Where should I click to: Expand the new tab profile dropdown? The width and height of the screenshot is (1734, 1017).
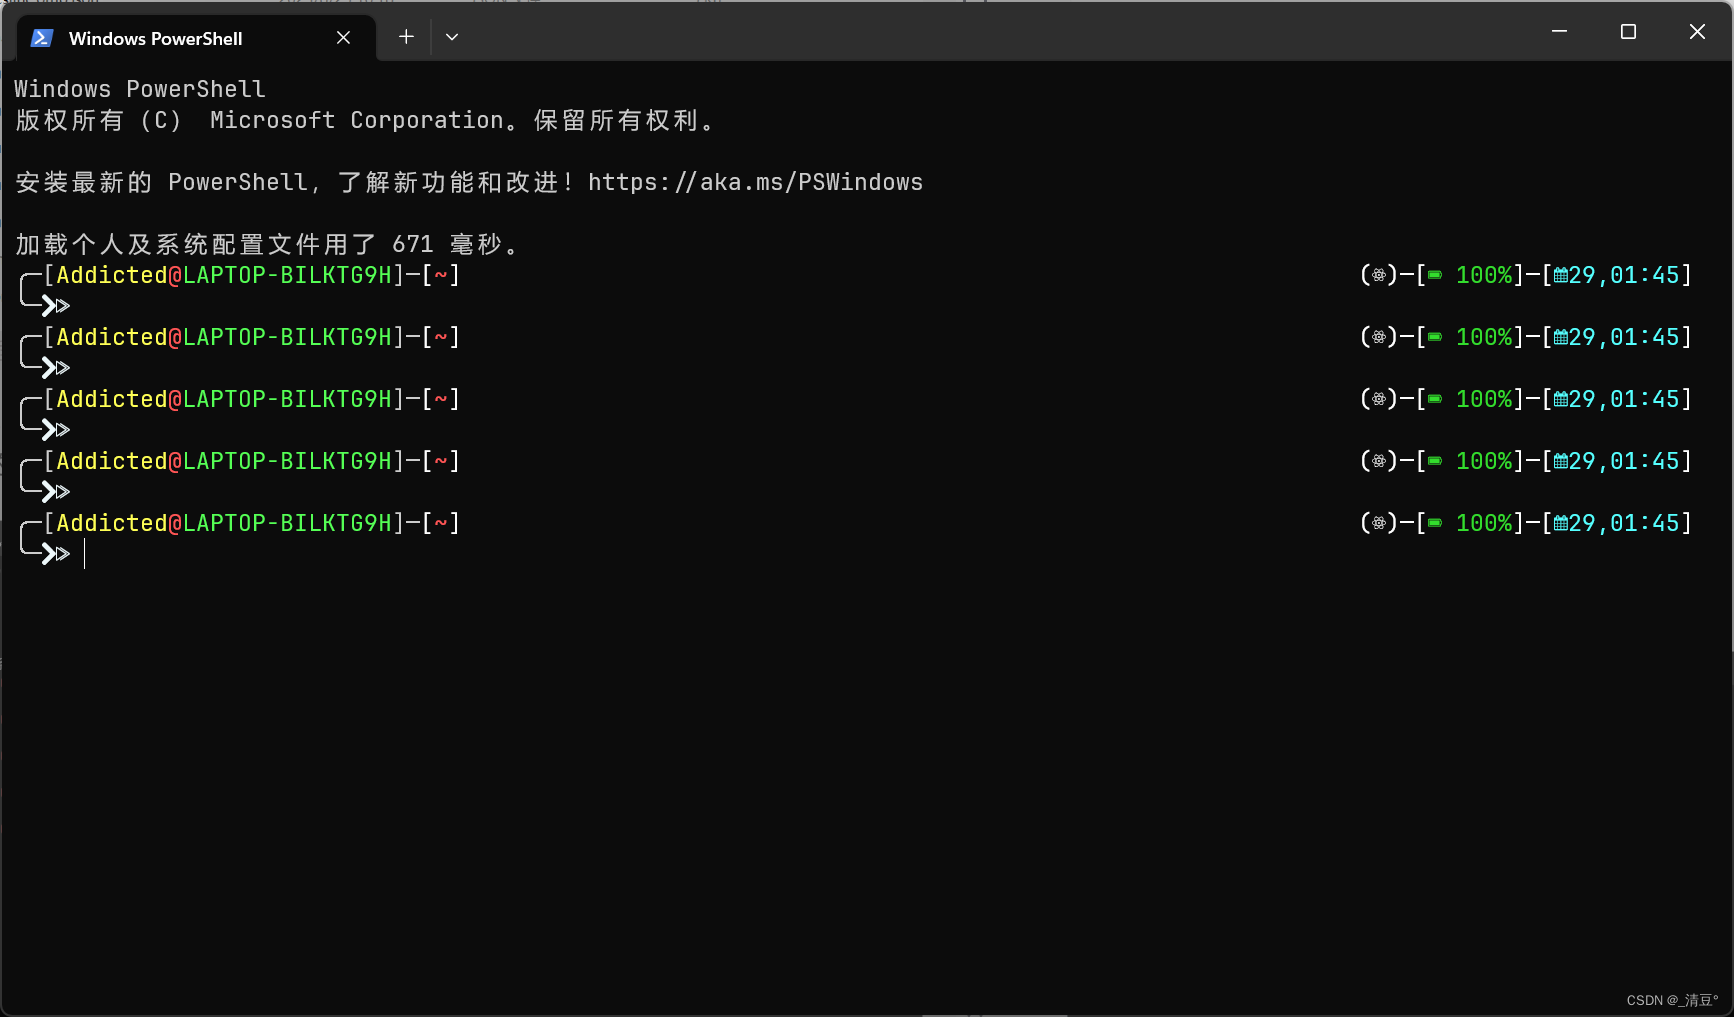(452, 37)
